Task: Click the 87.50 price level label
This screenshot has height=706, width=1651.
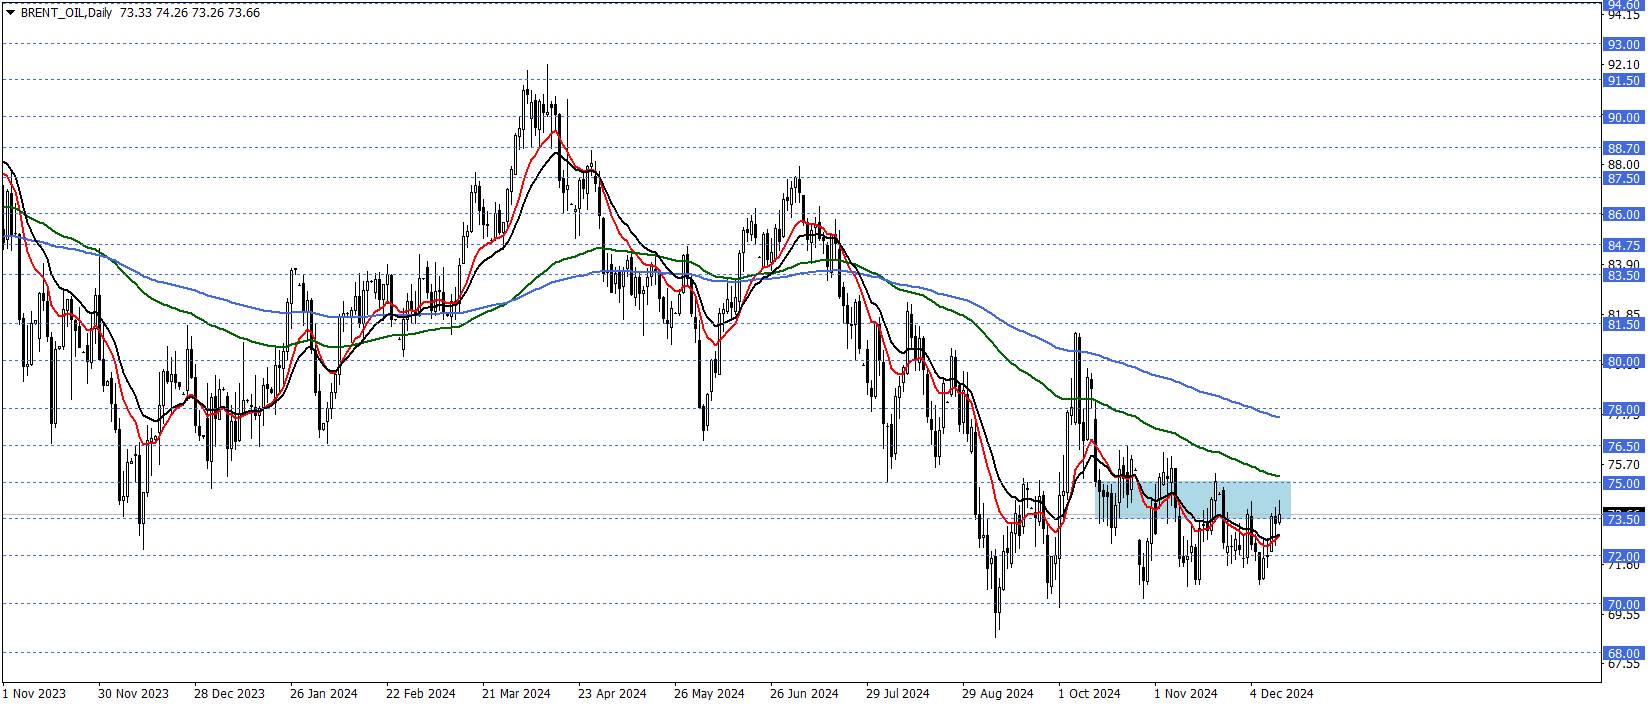Action: point(1623,178)
